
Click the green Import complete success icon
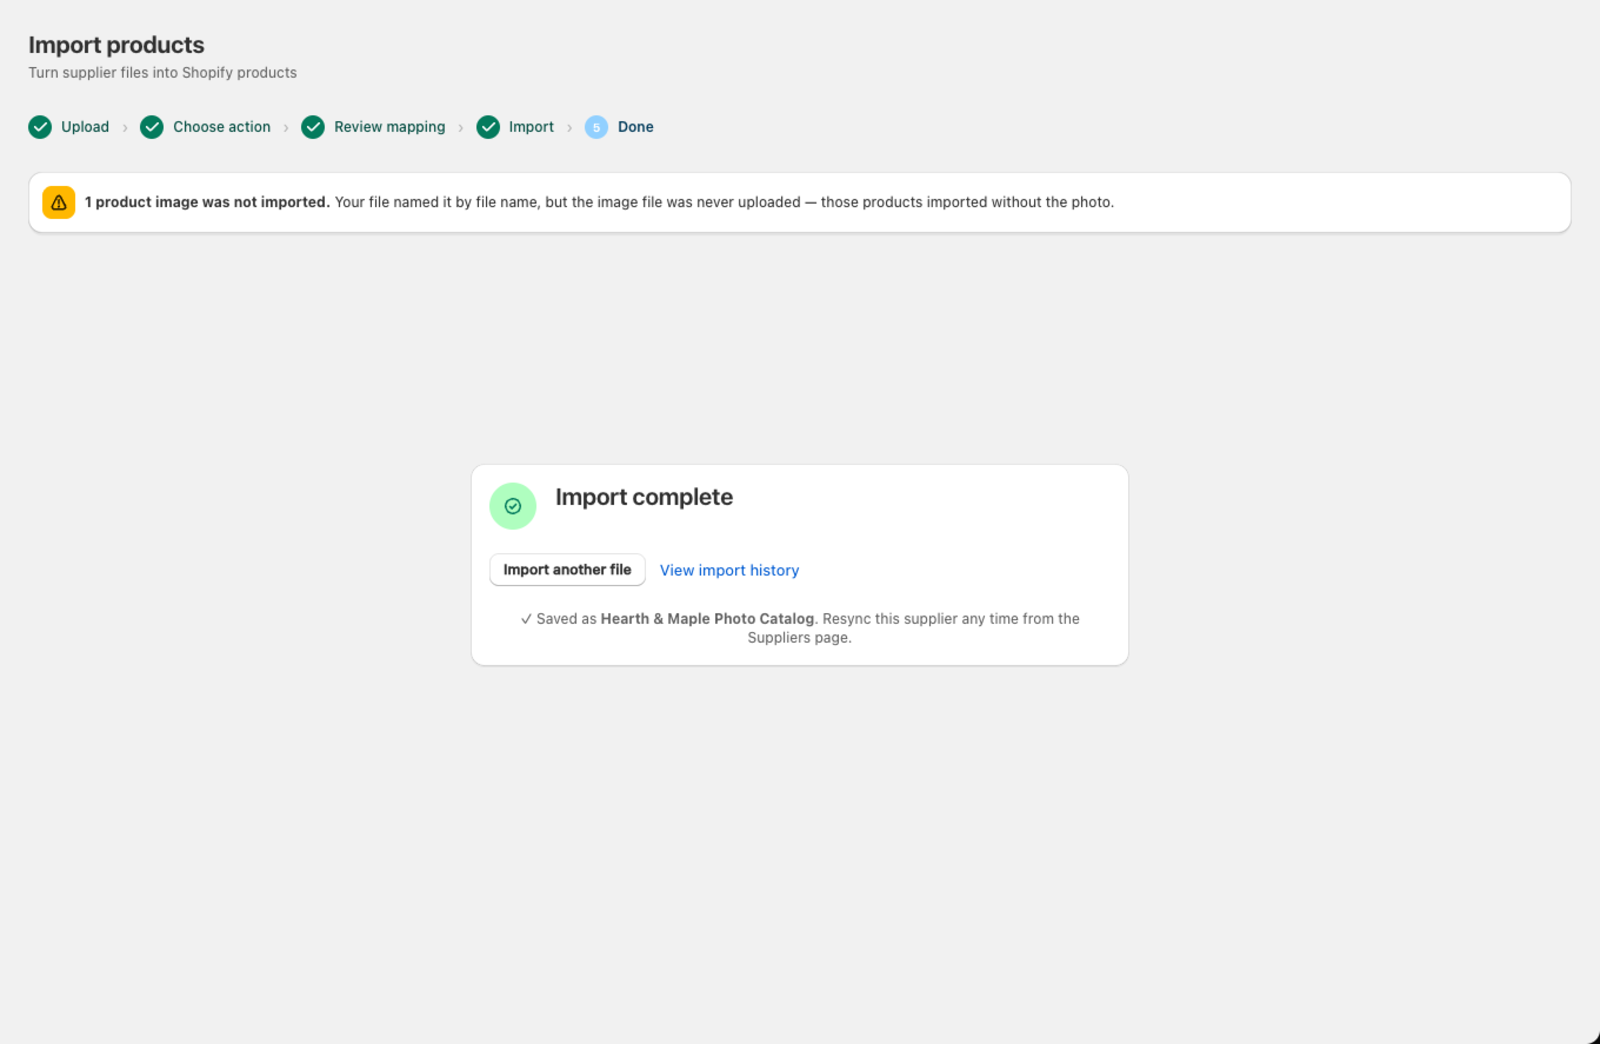[x=513, y=506]
